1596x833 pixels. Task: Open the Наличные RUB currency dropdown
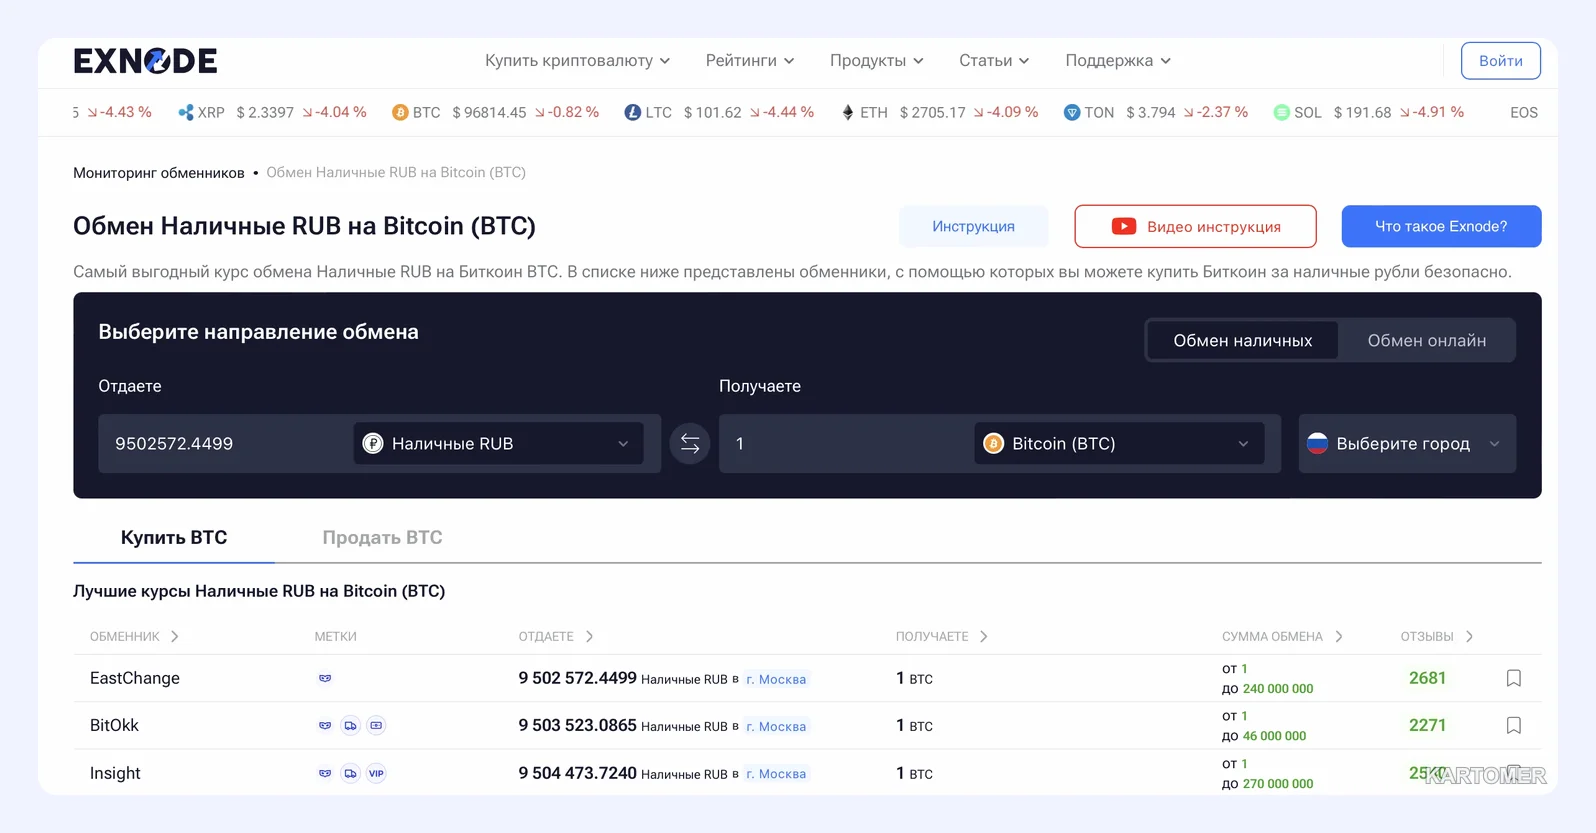tap(498, 444)
